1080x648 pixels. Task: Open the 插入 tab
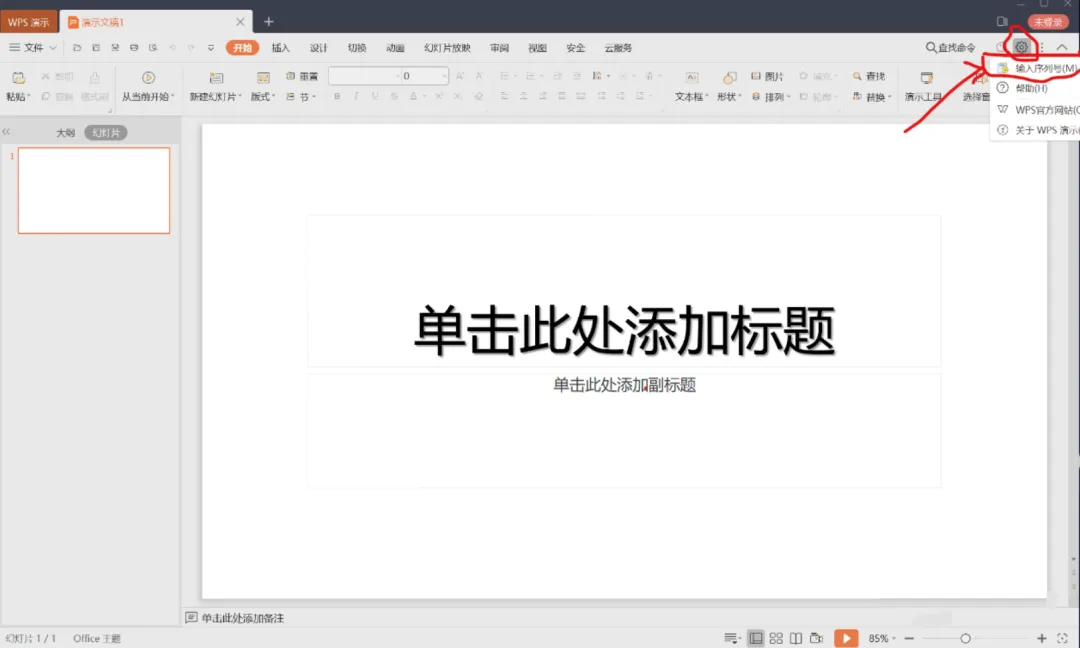pos(280,48)
